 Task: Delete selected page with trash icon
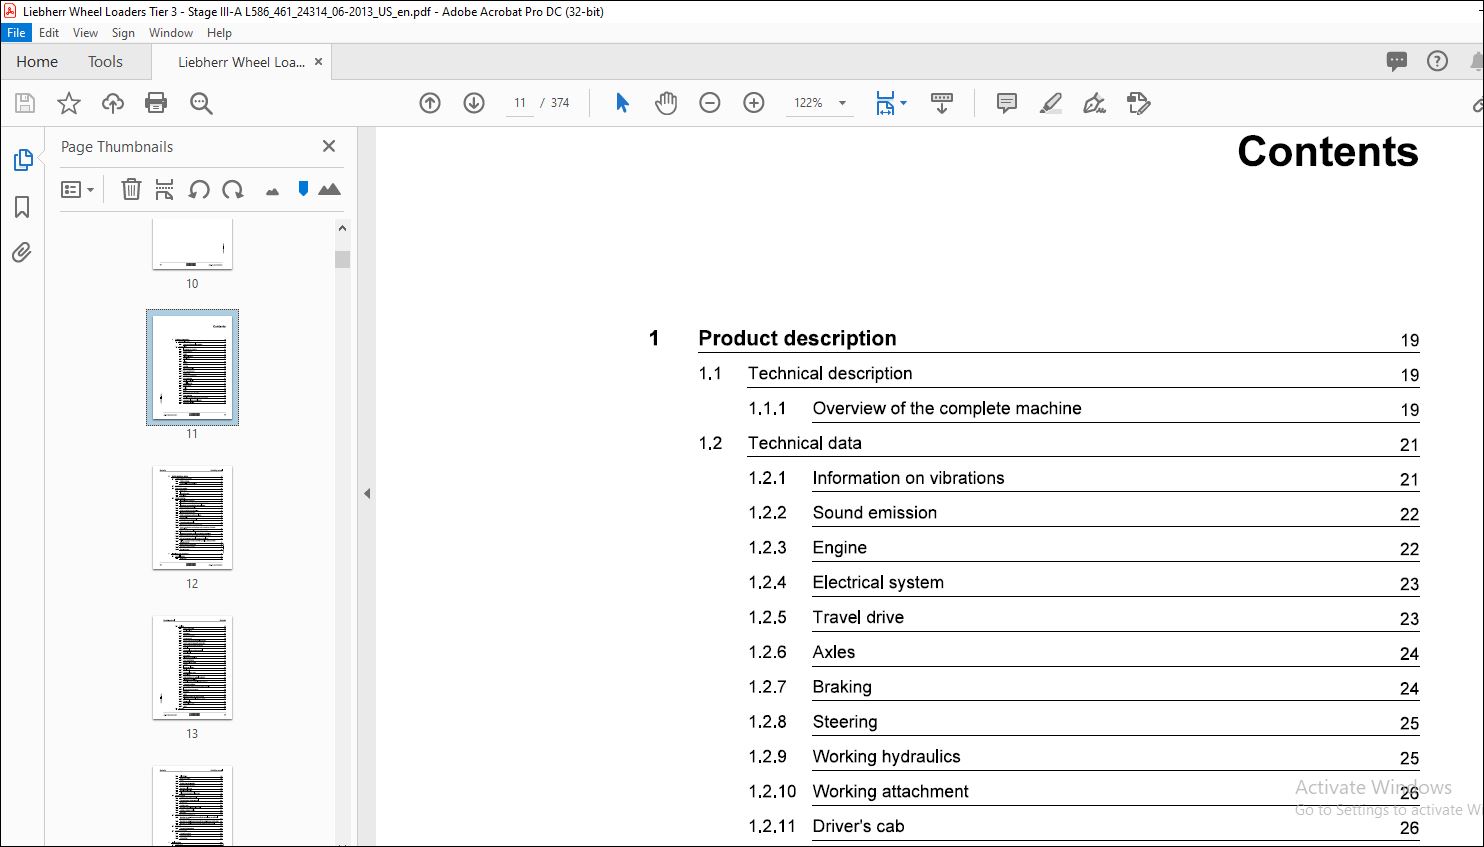pos(131,189)
